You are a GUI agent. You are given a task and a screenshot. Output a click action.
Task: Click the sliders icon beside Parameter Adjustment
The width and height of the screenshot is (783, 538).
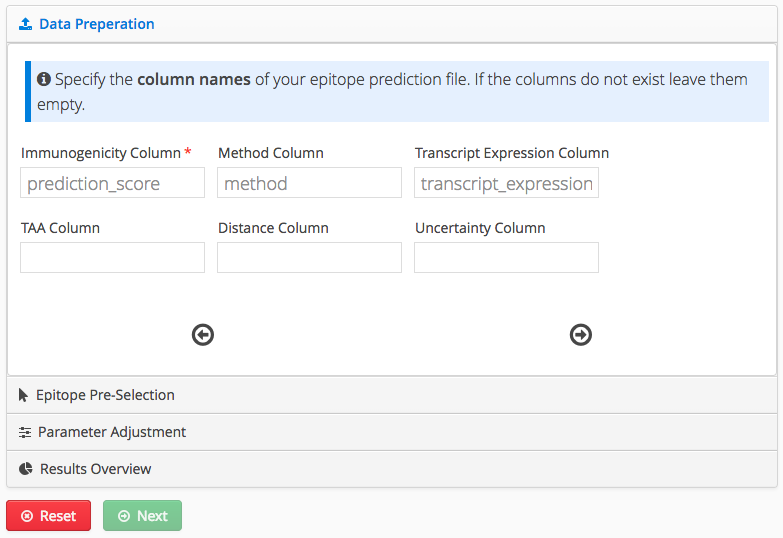[x=25, y=432]
